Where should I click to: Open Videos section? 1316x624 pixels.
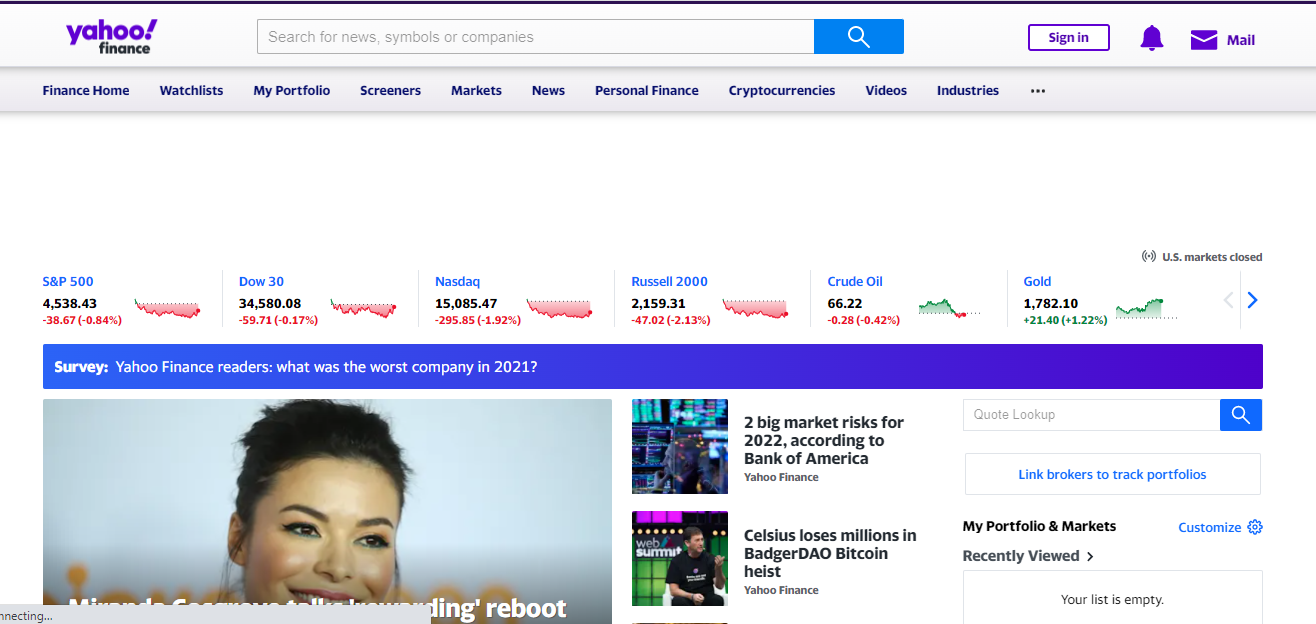tap(886, 90)
